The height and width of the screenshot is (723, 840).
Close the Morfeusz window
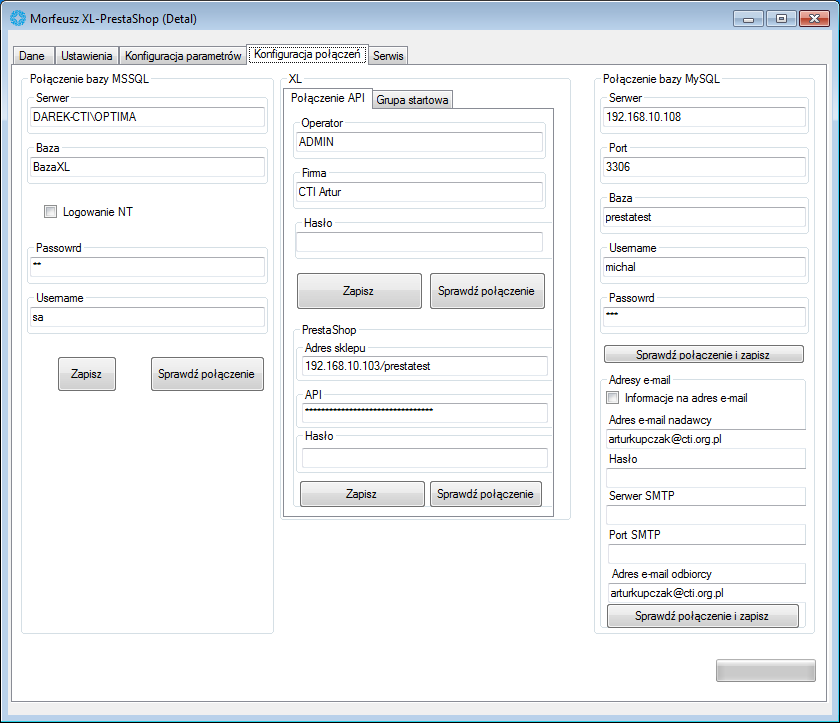(814, 19)
